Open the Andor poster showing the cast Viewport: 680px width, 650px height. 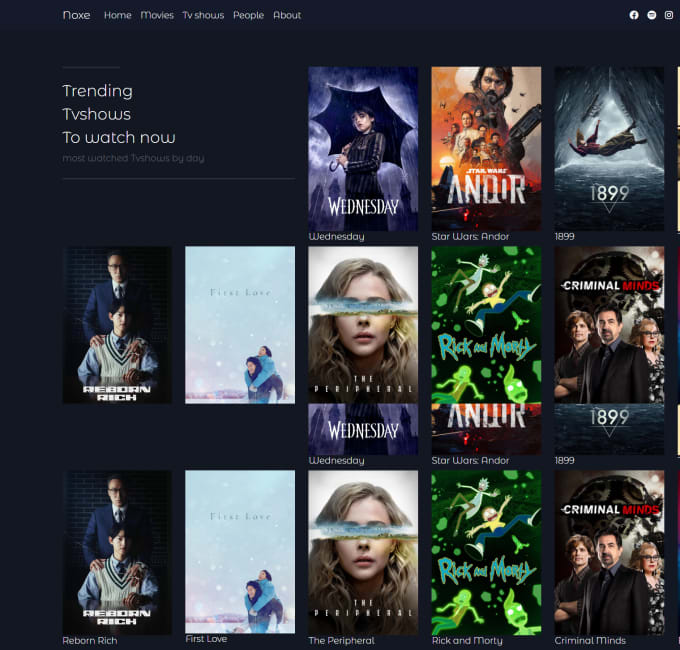[486, 149]
